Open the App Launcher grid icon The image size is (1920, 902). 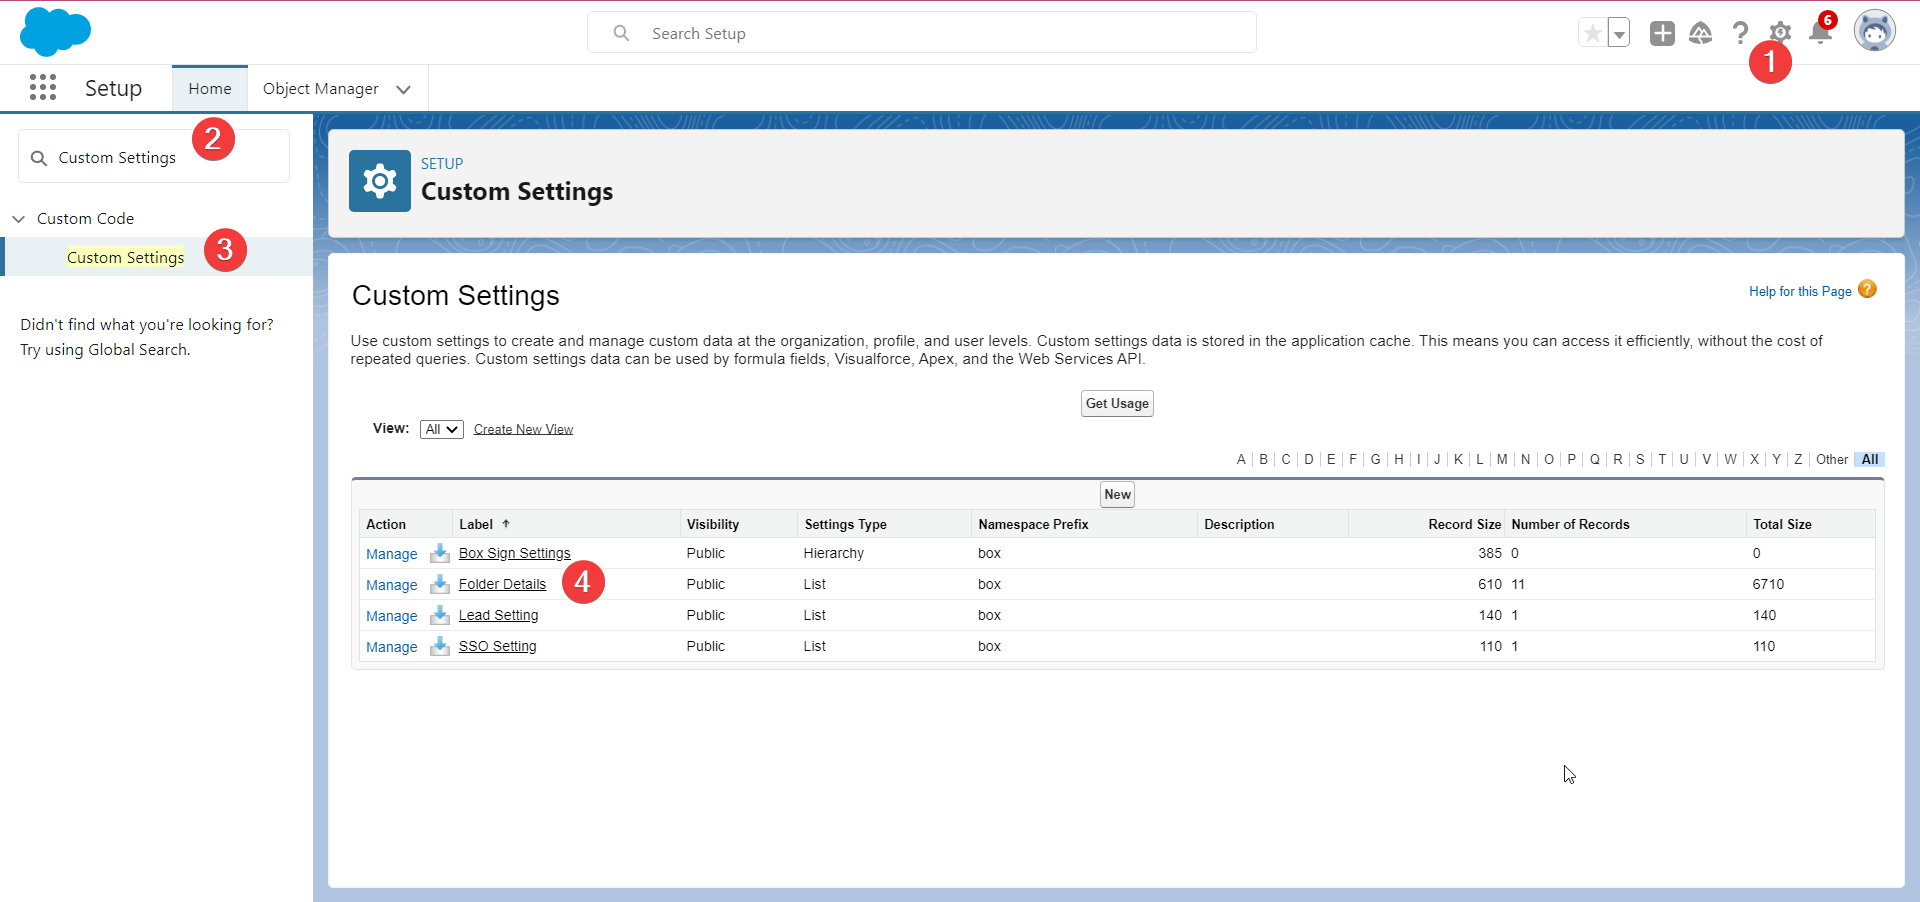pos(43,88)
